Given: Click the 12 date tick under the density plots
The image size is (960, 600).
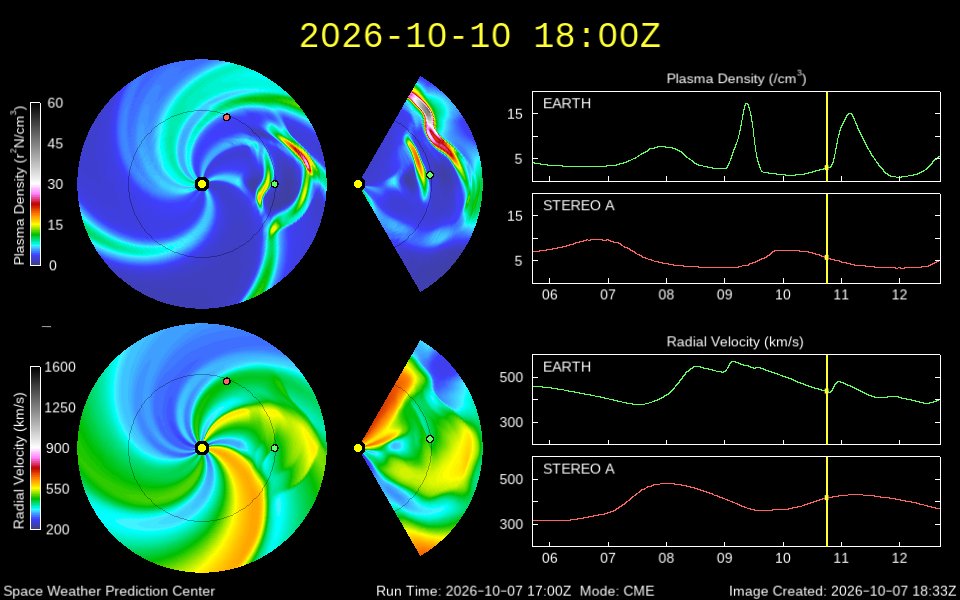Looking at the screenshot, I should point(899,294).
